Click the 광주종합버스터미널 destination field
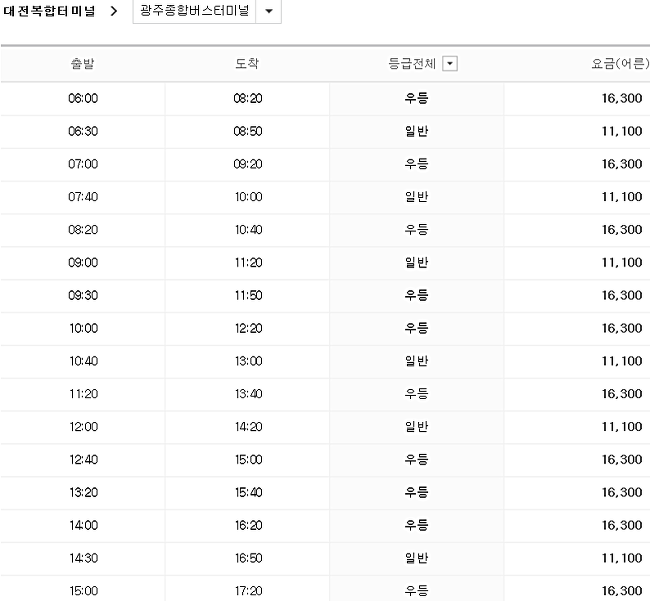650x601 pixels. [194, 10]
